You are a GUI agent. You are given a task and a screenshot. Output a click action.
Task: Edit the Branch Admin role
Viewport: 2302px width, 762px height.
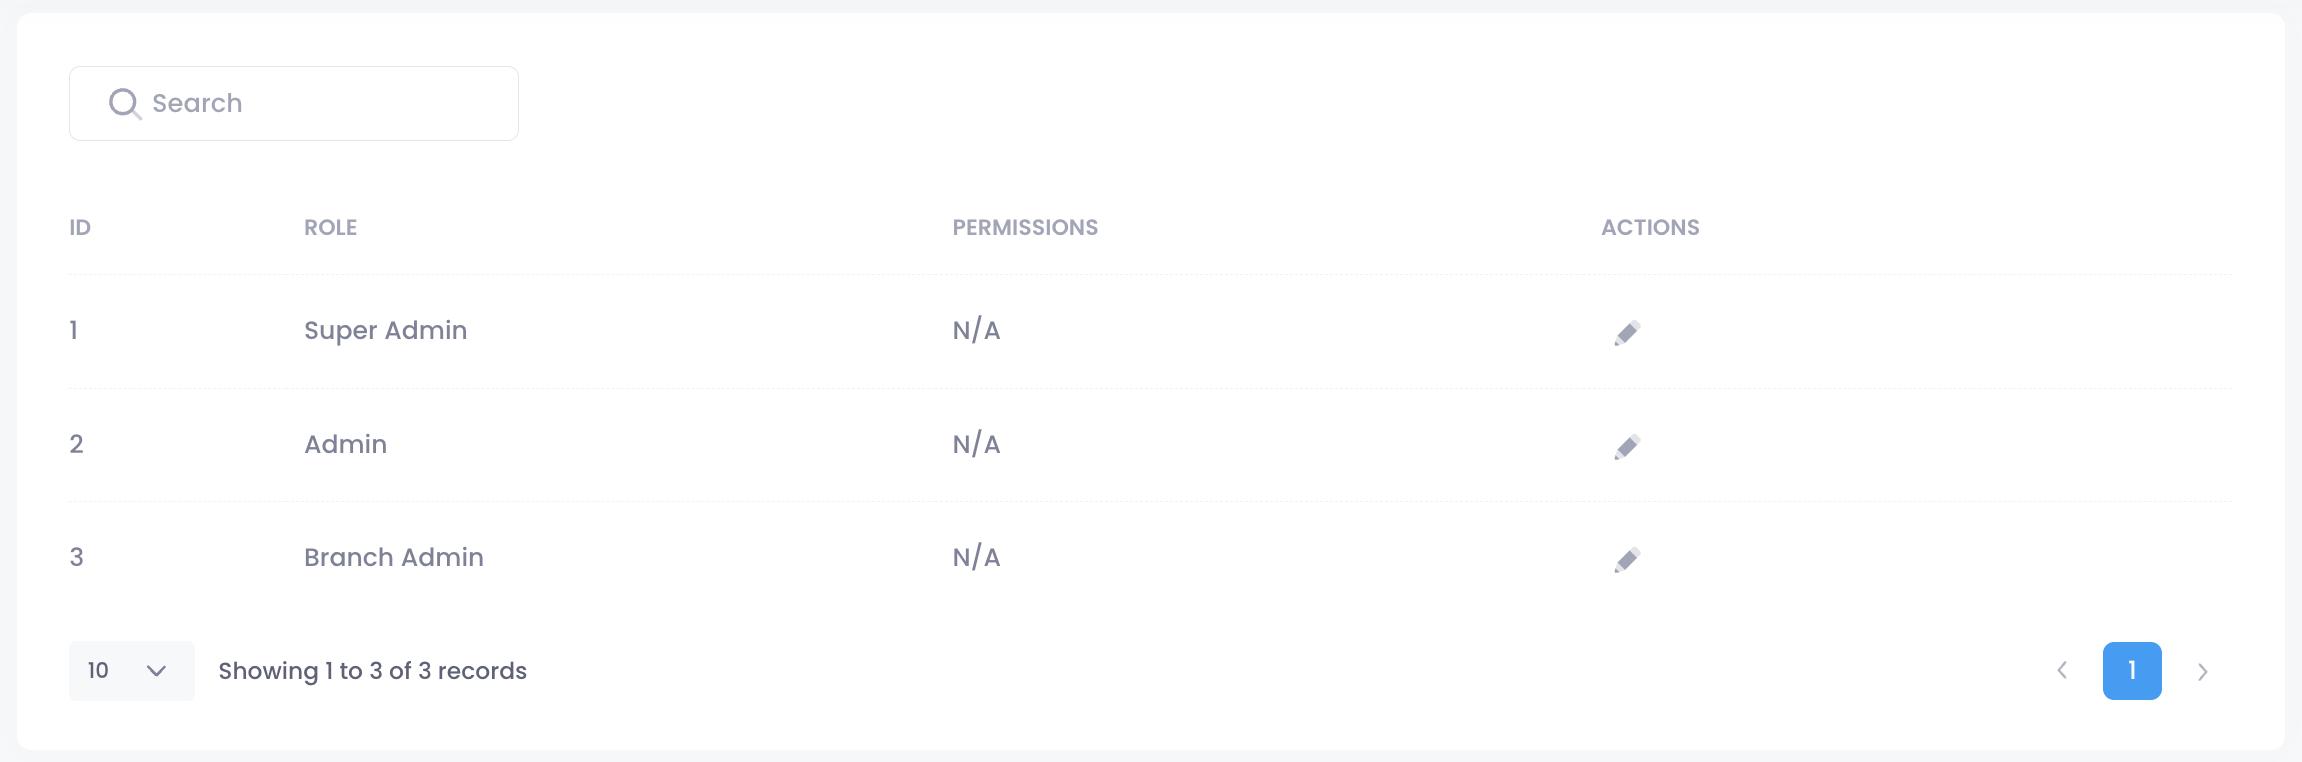(x=1627, y=560)
